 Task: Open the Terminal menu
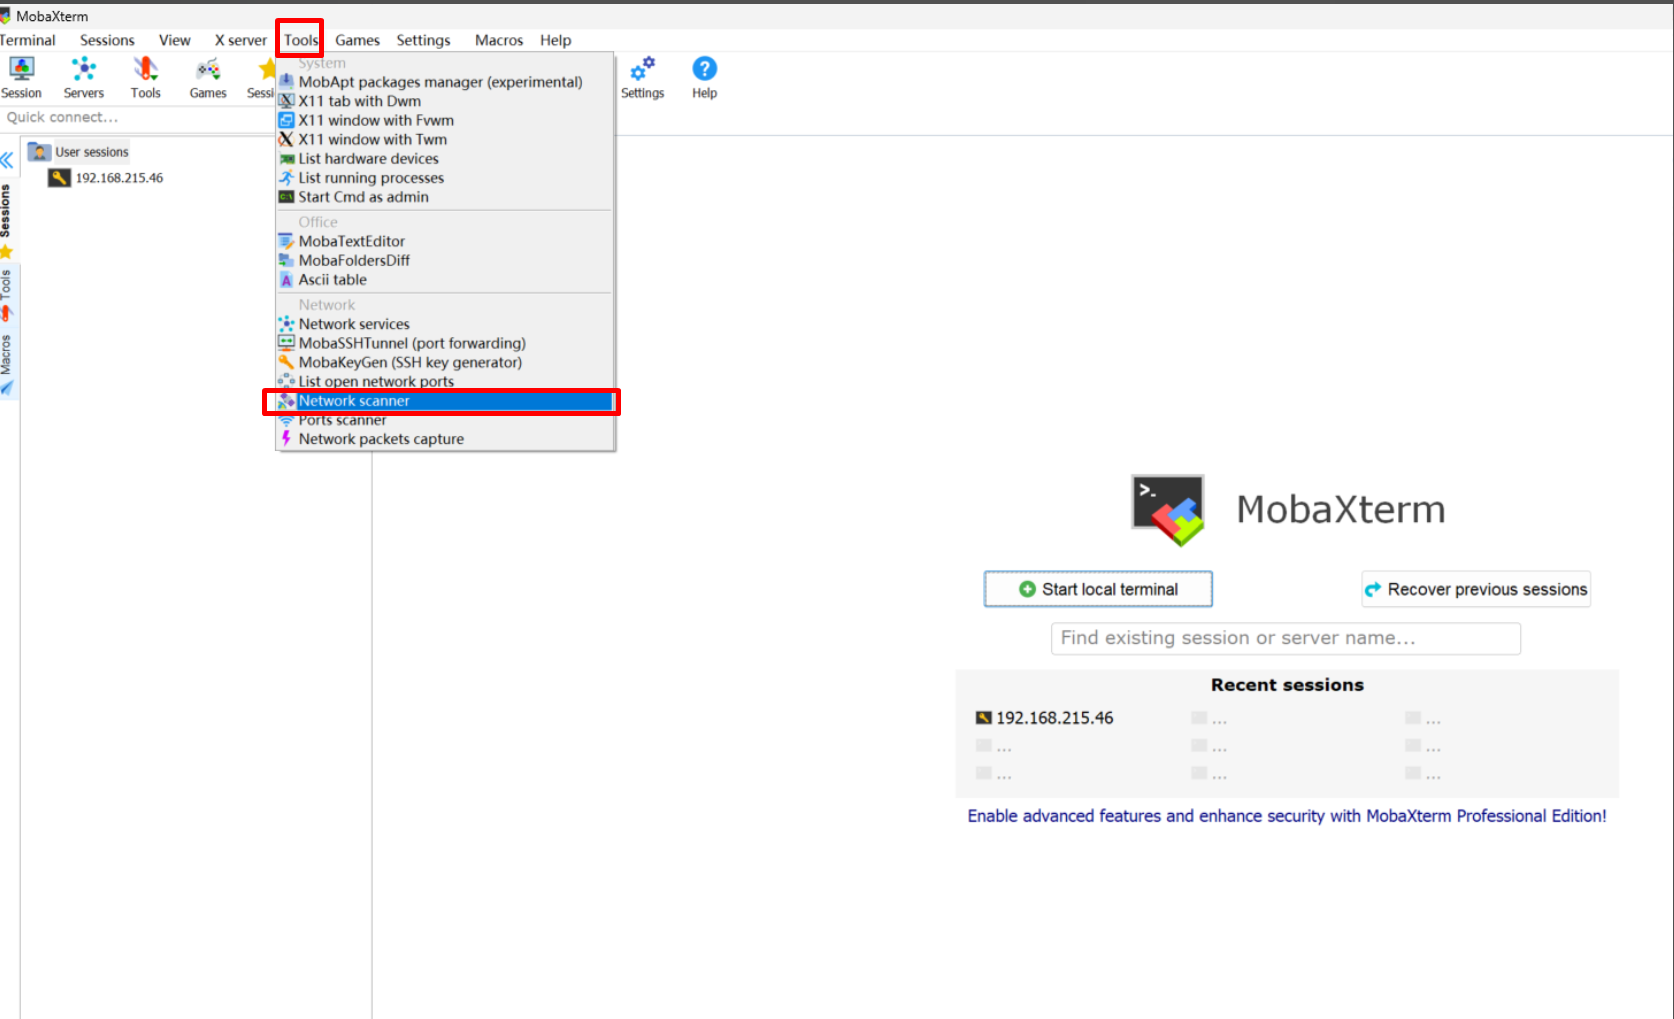[27, 40]
